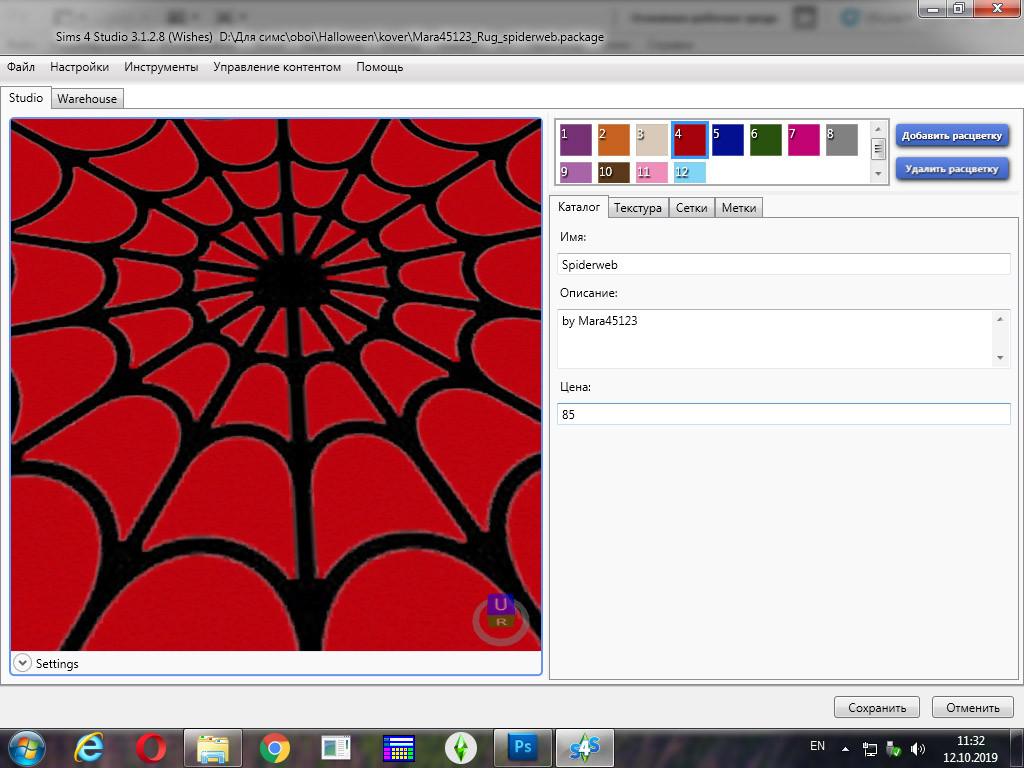
Task: Click the Описание text area
Action: (x=784, y=338)
